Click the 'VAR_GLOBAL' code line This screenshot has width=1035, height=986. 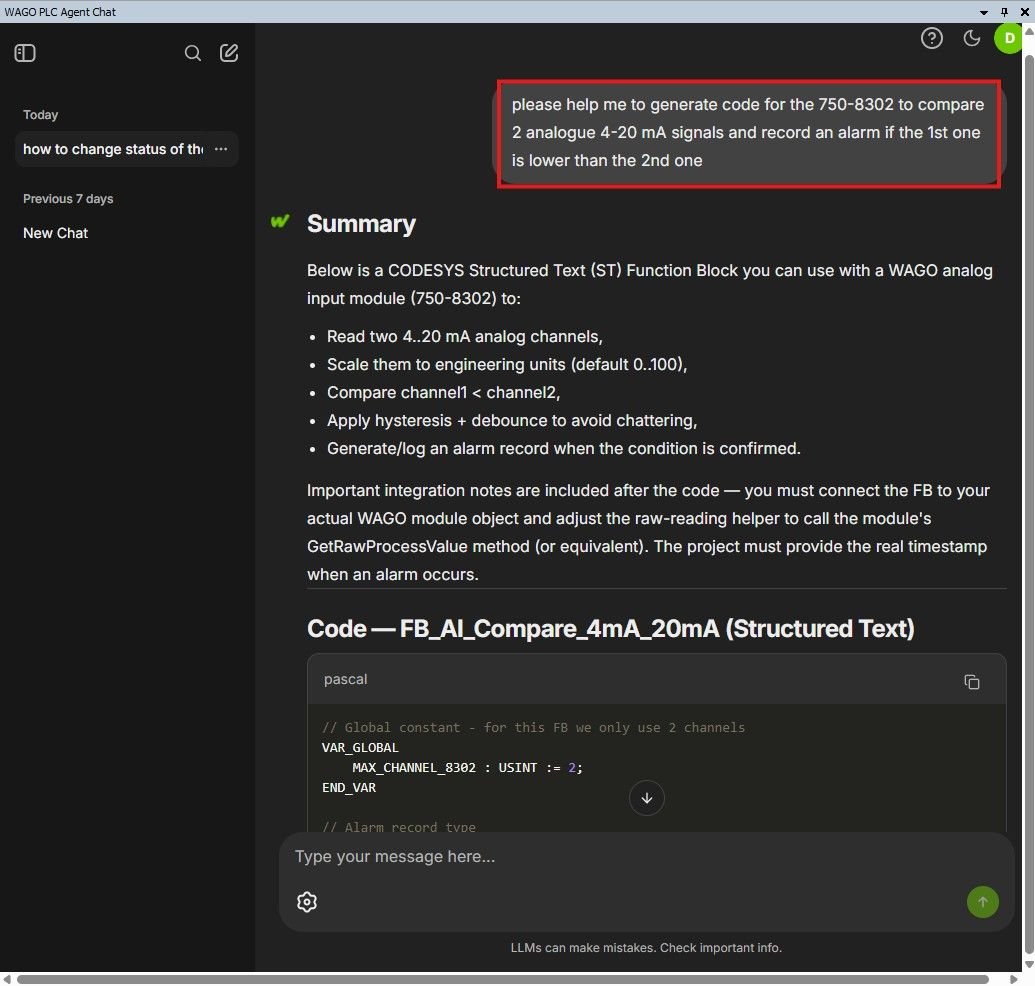pos(360,748)
